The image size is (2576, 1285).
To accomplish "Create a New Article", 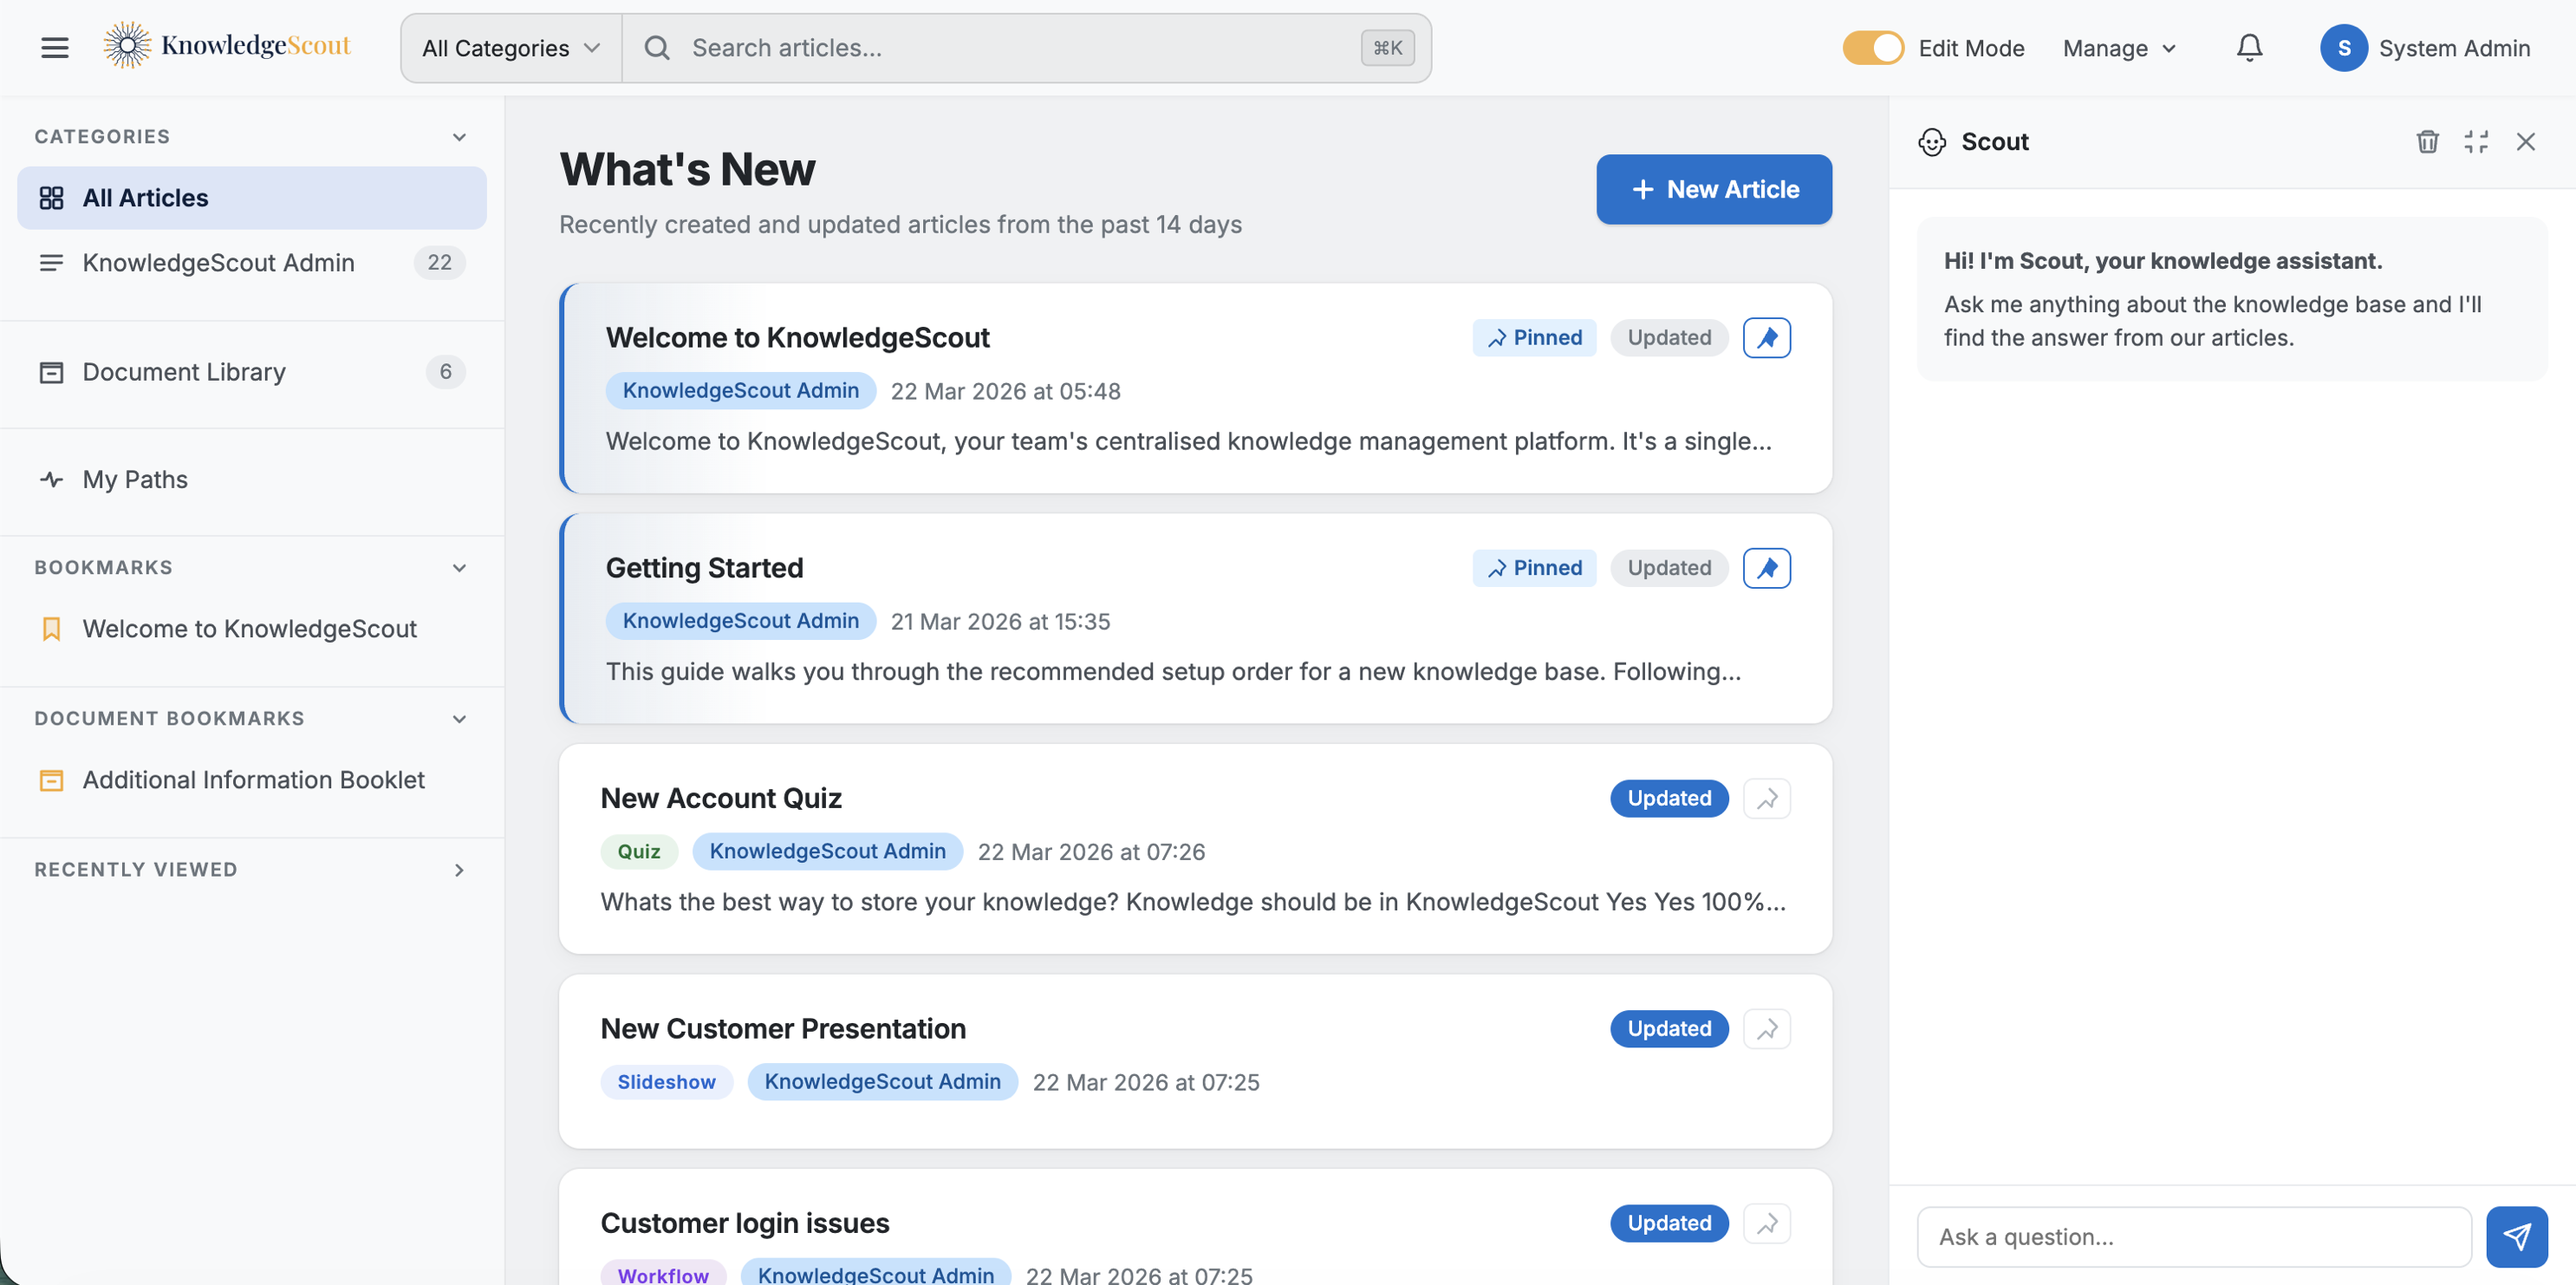I will point(1713,189).
